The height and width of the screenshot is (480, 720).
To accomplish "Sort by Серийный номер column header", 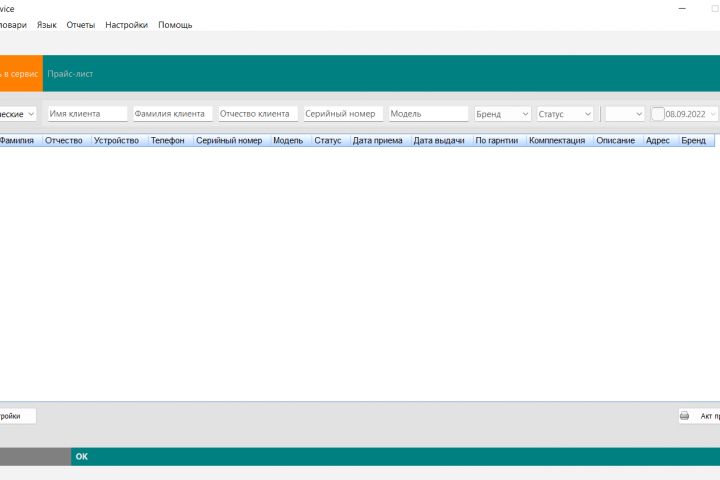I will pos(232,141).
